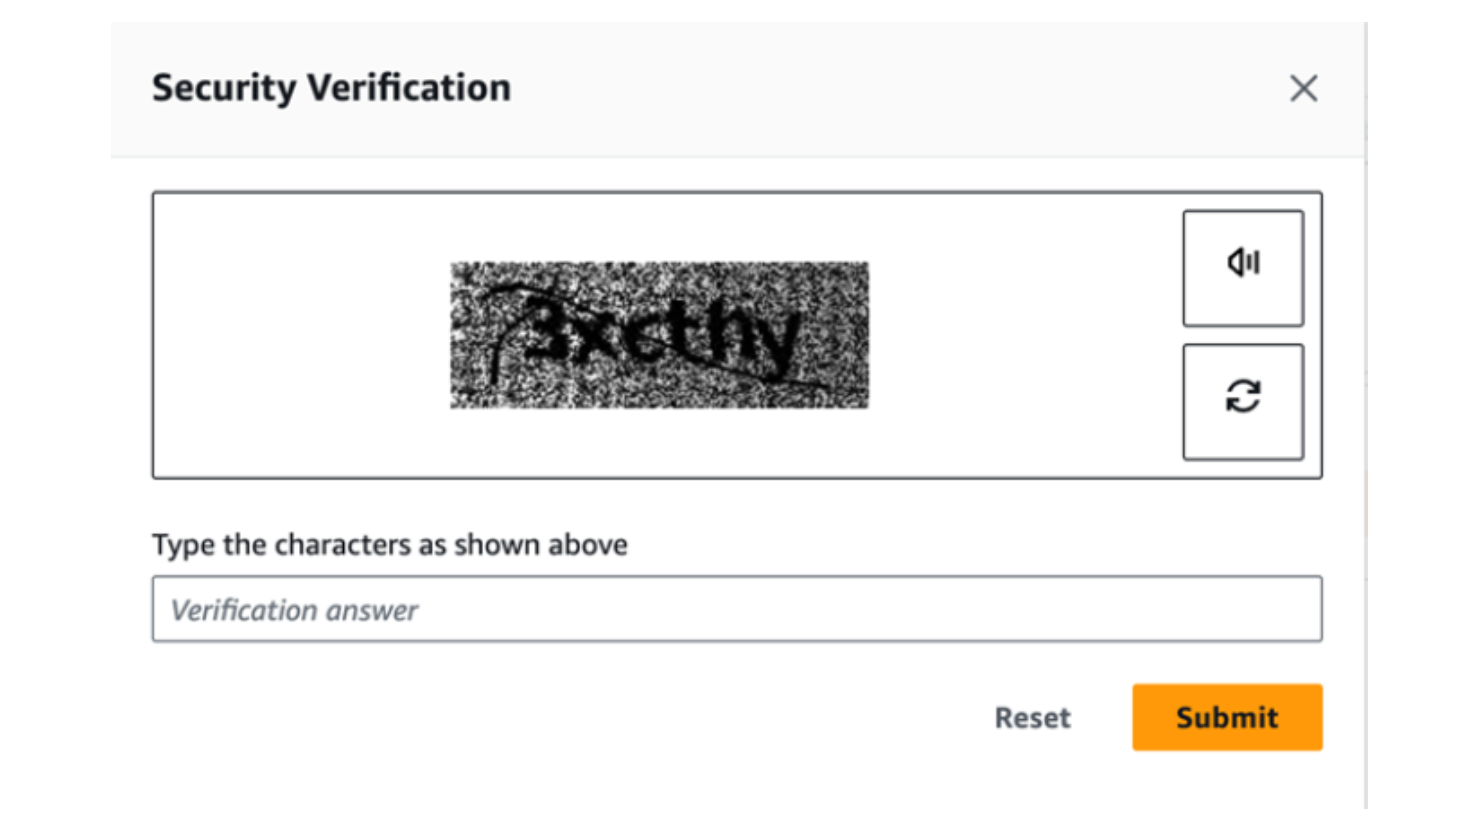
Task: Focus the Verification answer text field
Action: tap(736, 609)
